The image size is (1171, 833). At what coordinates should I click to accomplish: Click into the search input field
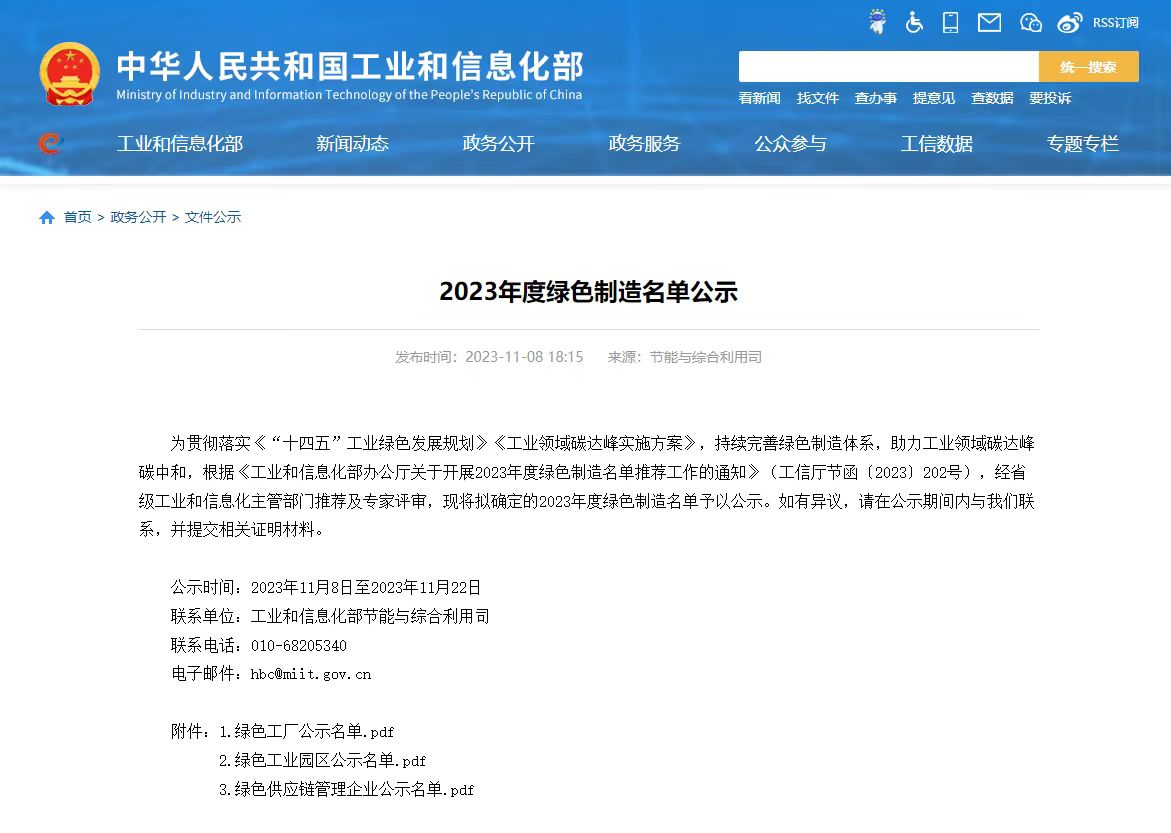tap(888, 67)
